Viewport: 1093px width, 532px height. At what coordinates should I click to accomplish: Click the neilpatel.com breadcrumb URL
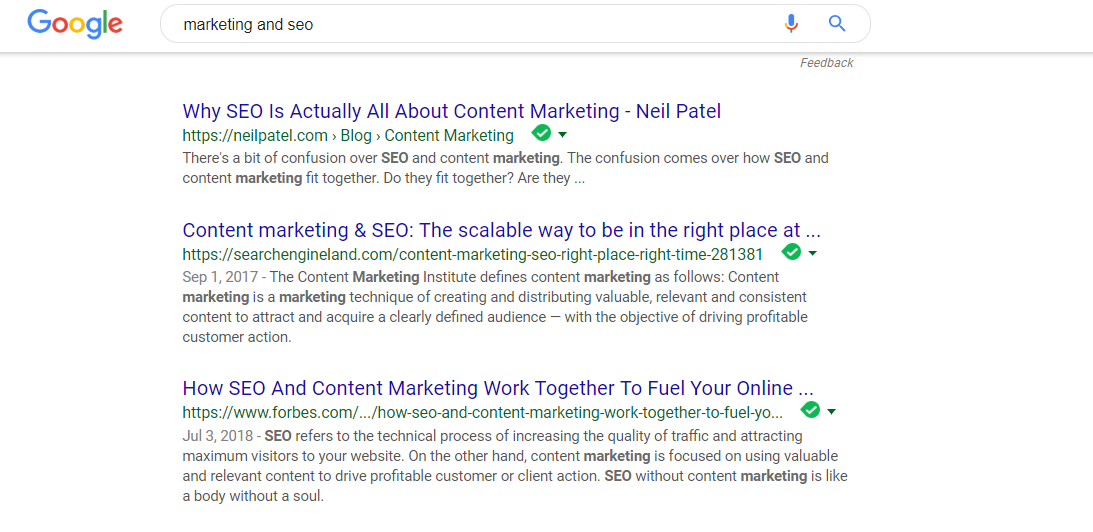pos(347,136)
